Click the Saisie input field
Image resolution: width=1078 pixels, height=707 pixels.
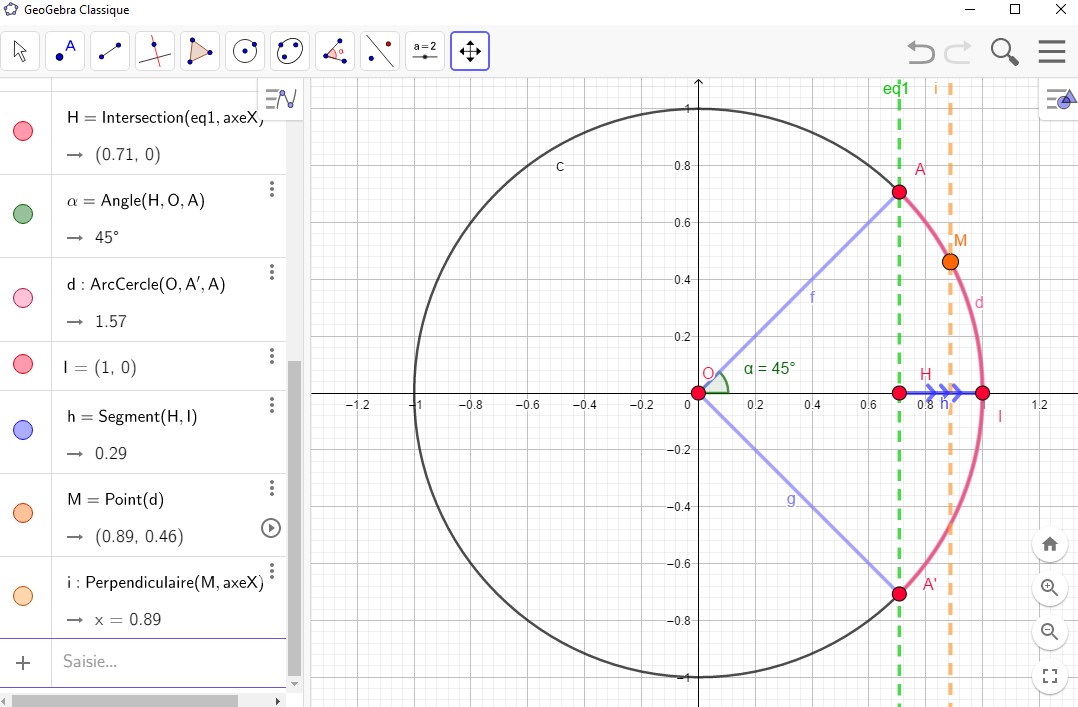169,662
